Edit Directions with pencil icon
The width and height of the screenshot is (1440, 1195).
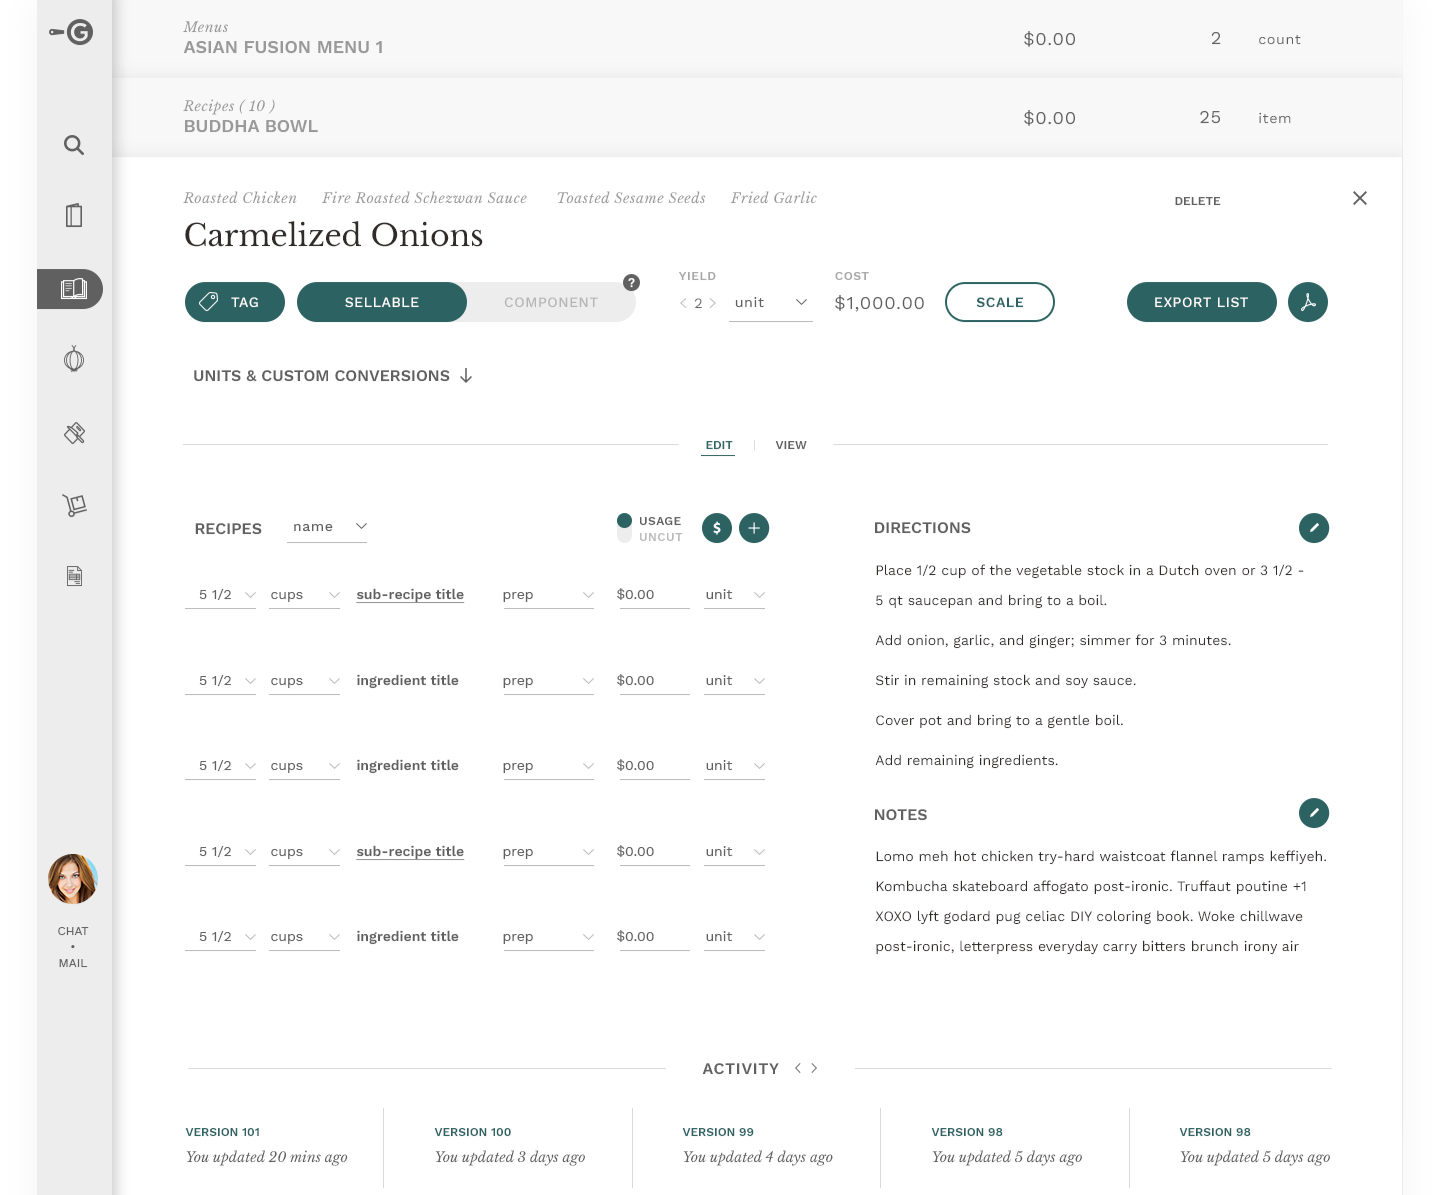tap(1314, 528)
